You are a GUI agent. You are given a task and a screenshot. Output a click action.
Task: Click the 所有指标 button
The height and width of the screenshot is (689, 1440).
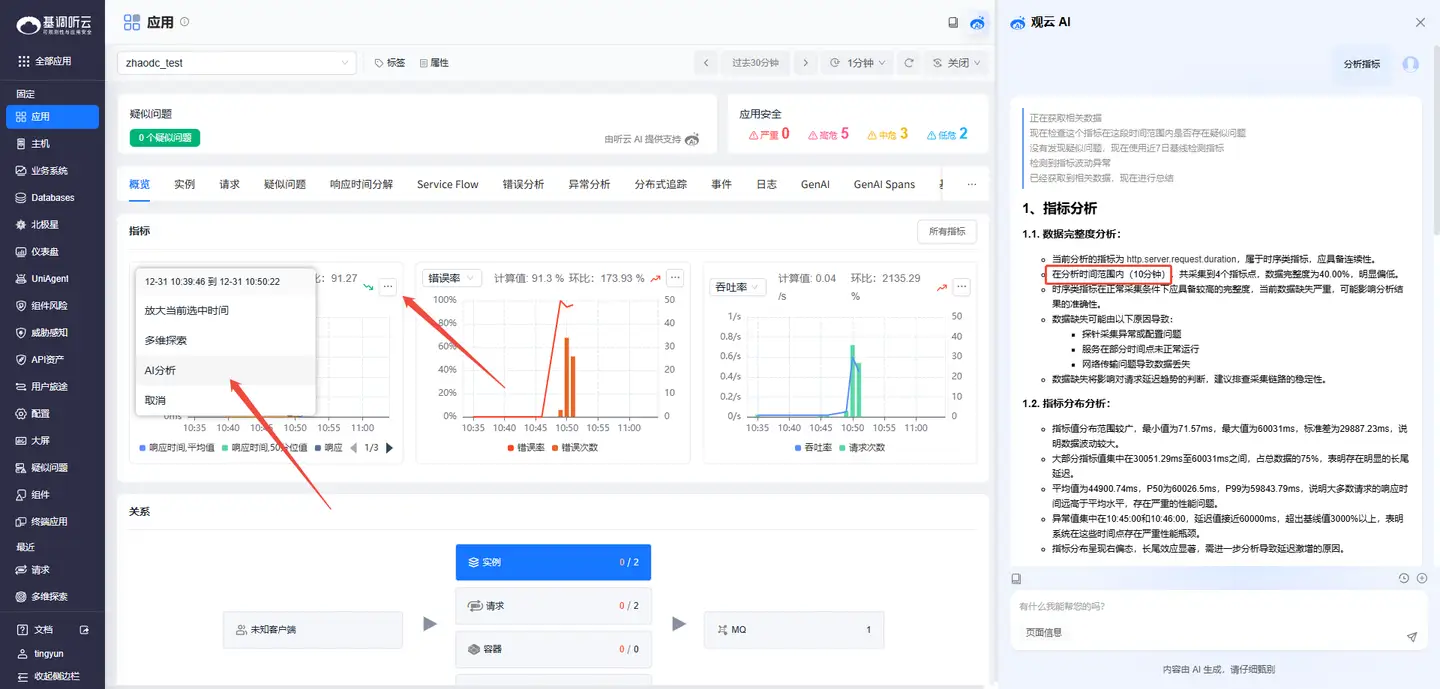pos(946,231)
